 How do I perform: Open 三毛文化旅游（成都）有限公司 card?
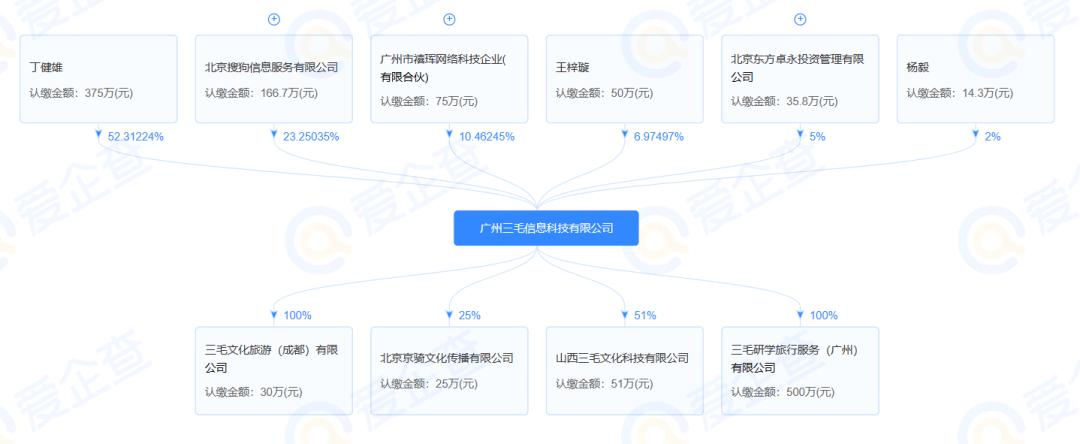click(273, 370)
